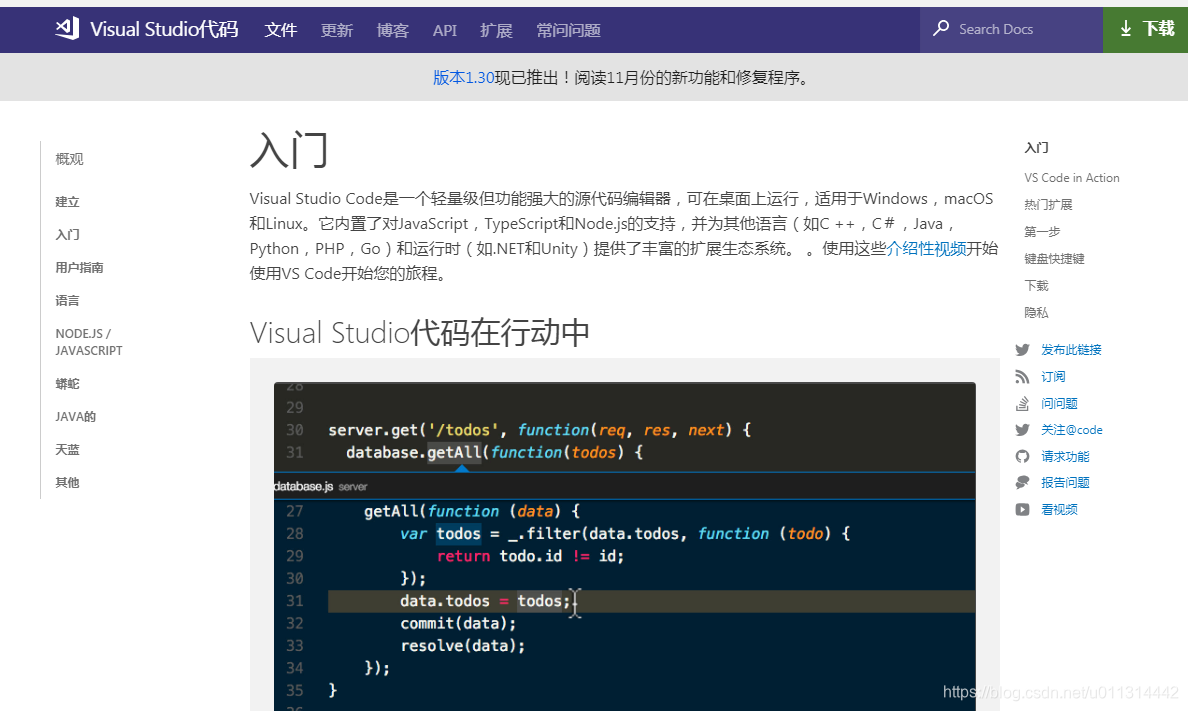Open the 介绍性视频 link
Screen dimensions: 1188x711
pos(926,249)
